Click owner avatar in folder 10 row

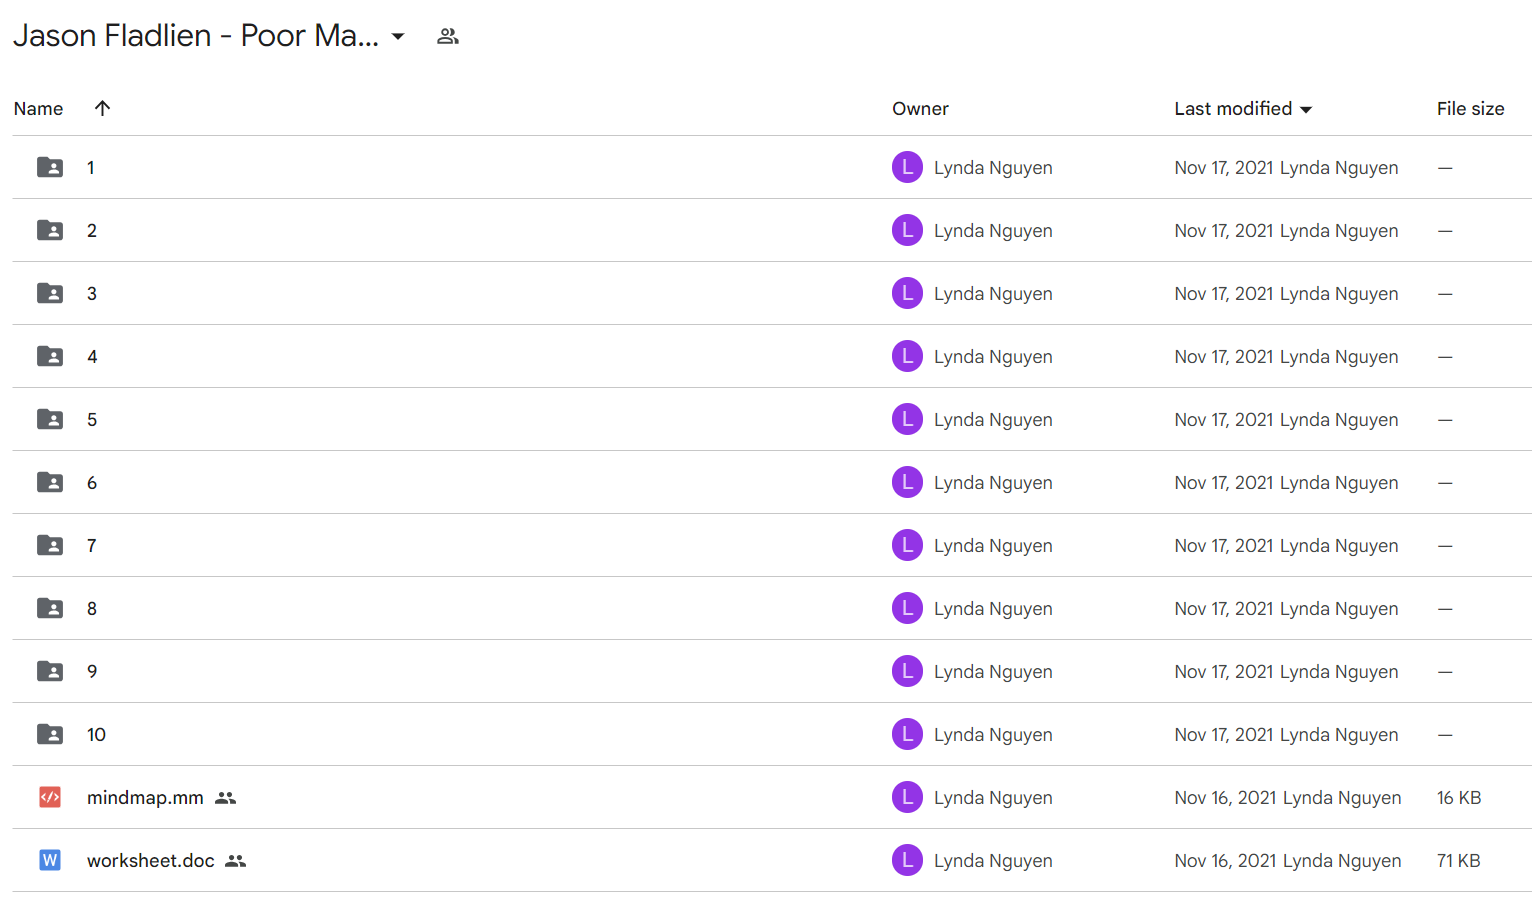907,734
